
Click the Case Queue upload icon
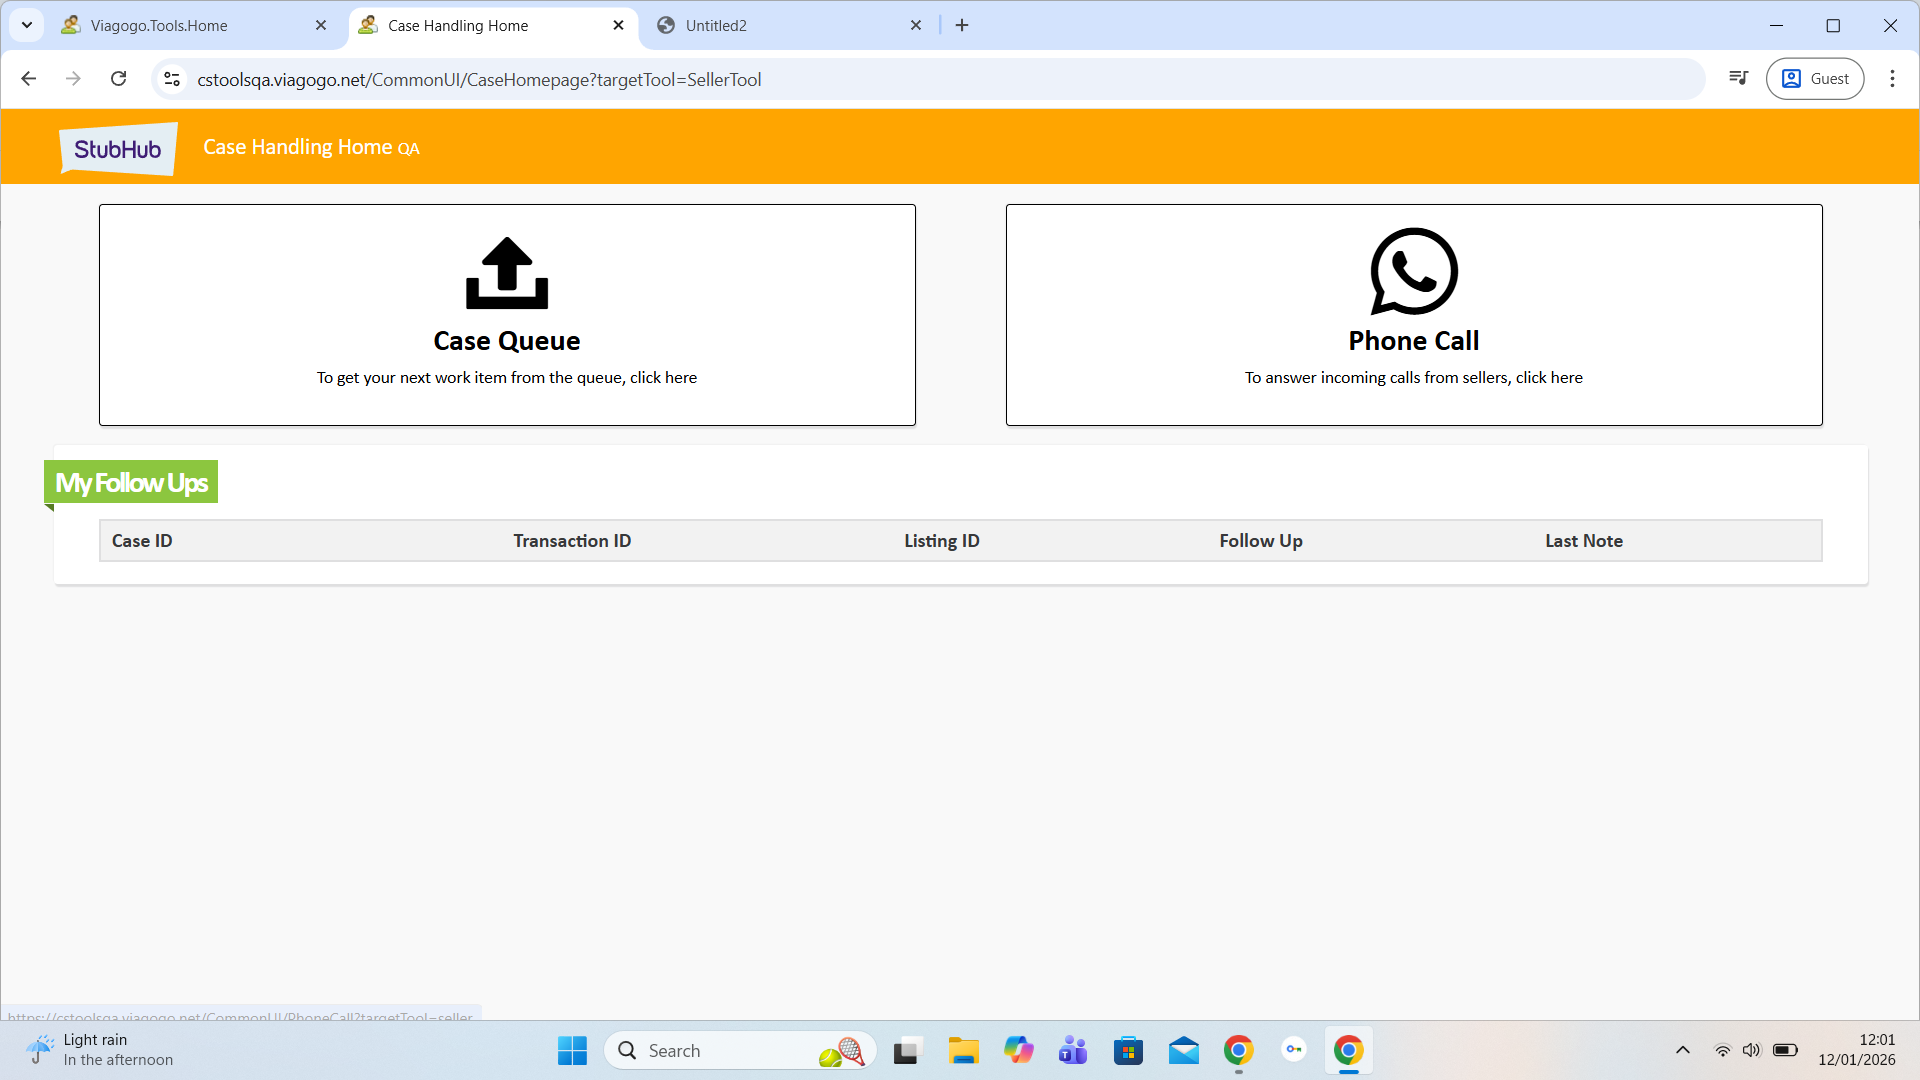[507, 273]
